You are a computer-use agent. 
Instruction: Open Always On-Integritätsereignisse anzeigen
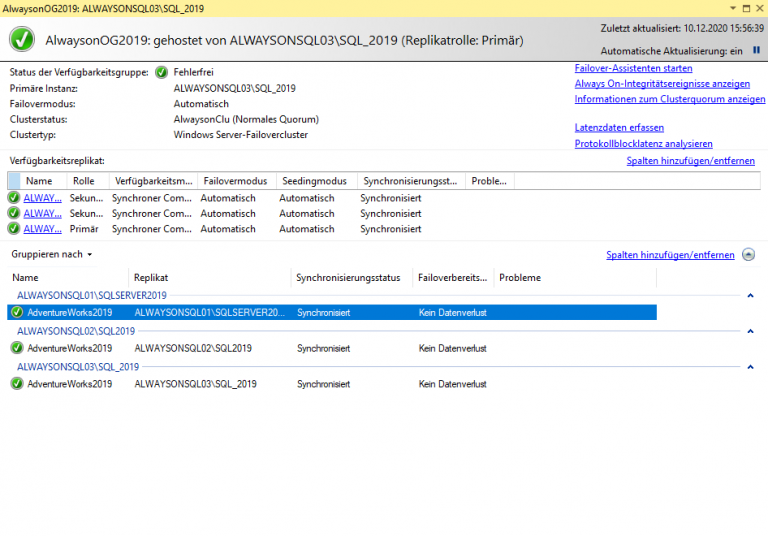(662, 84)
